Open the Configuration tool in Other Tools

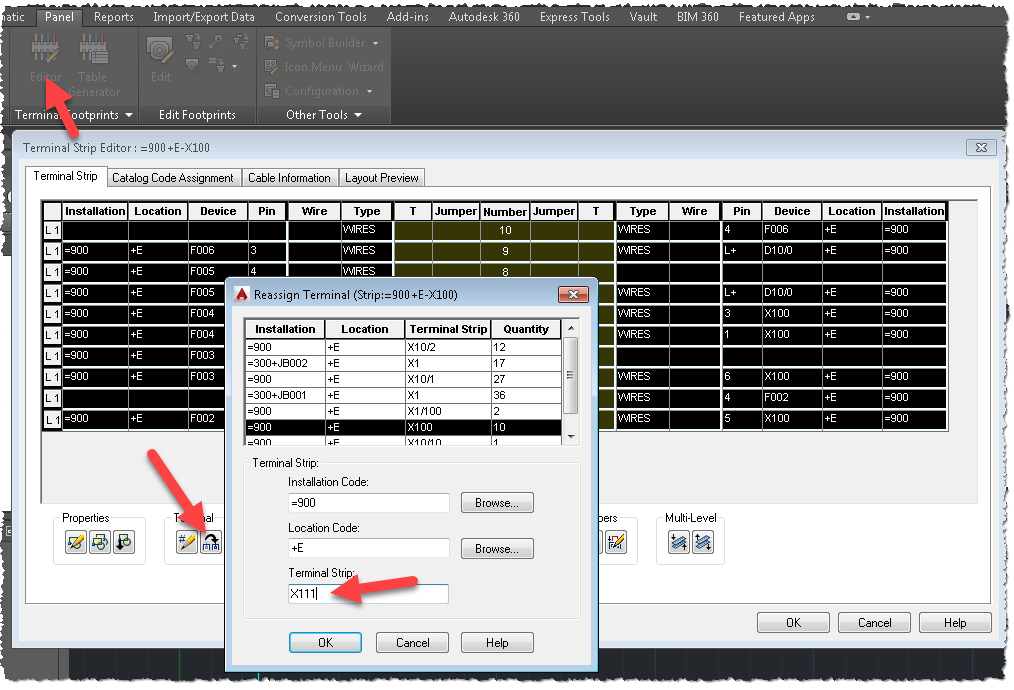pos(312,91)
